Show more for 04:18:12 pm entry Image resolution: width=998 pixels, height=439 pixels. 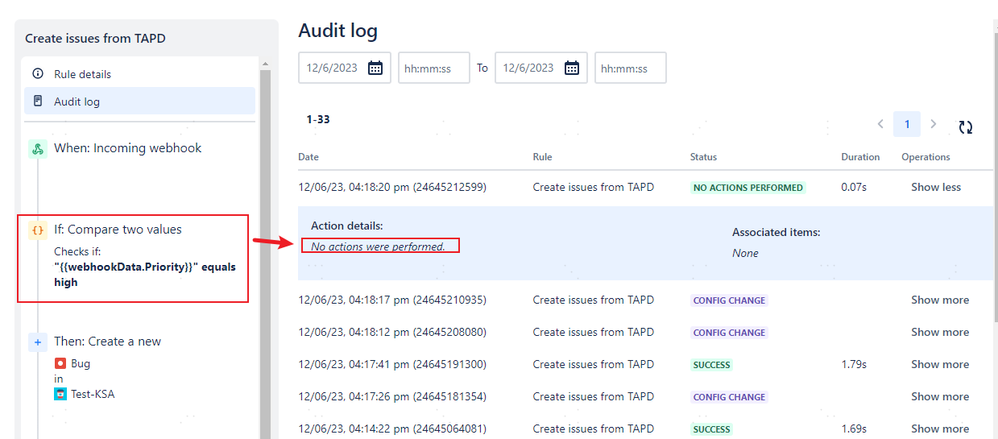tap(940, 332)
